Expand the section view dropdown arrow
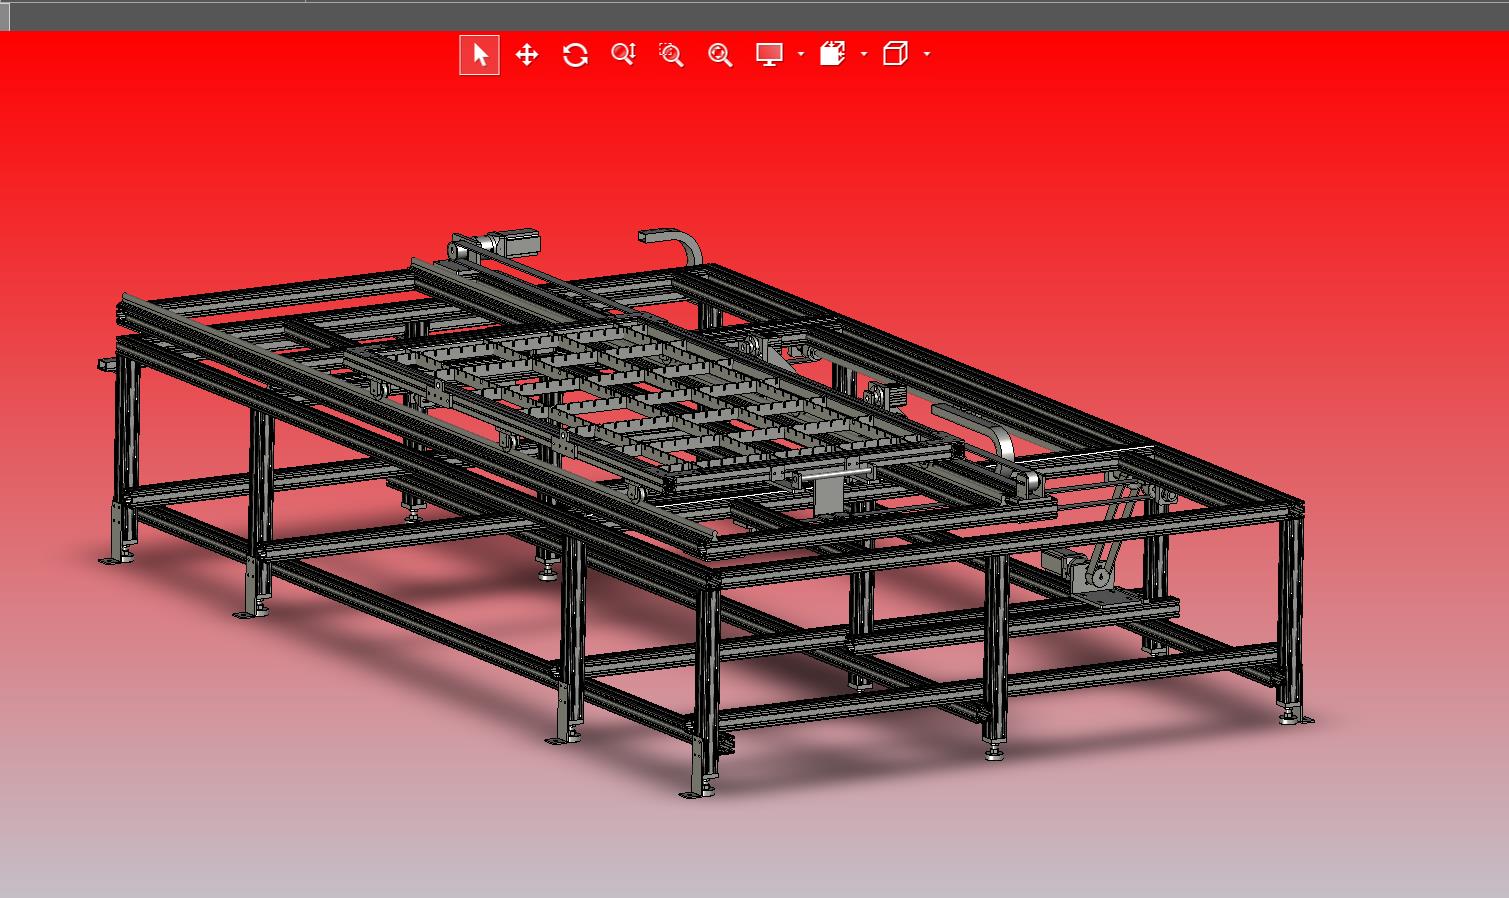 click(x=864, y=54)
